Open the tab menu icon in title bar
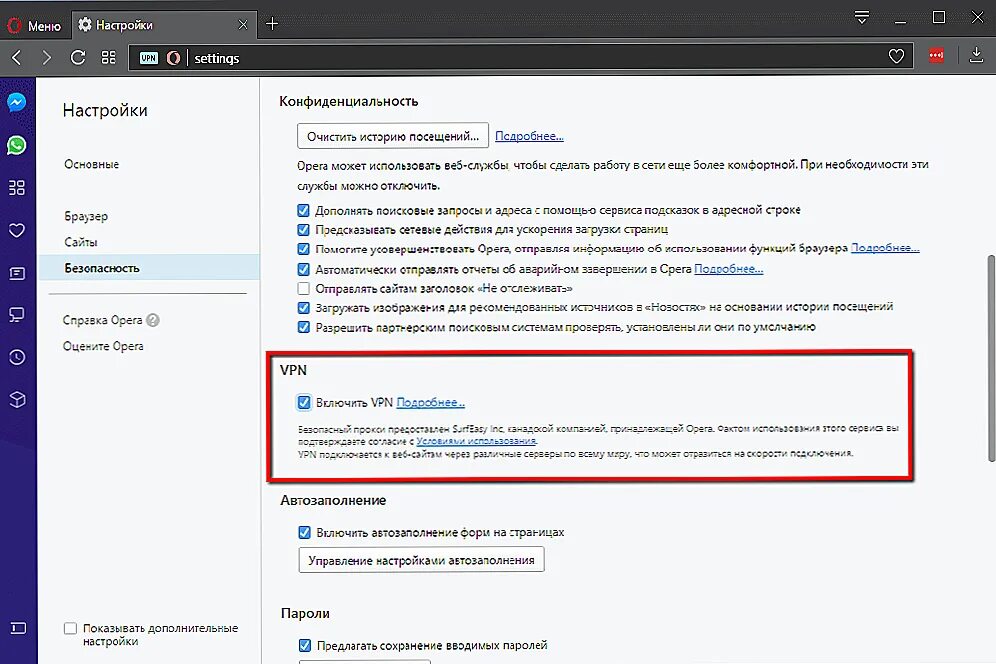996x664 pixels. point(861,18)
